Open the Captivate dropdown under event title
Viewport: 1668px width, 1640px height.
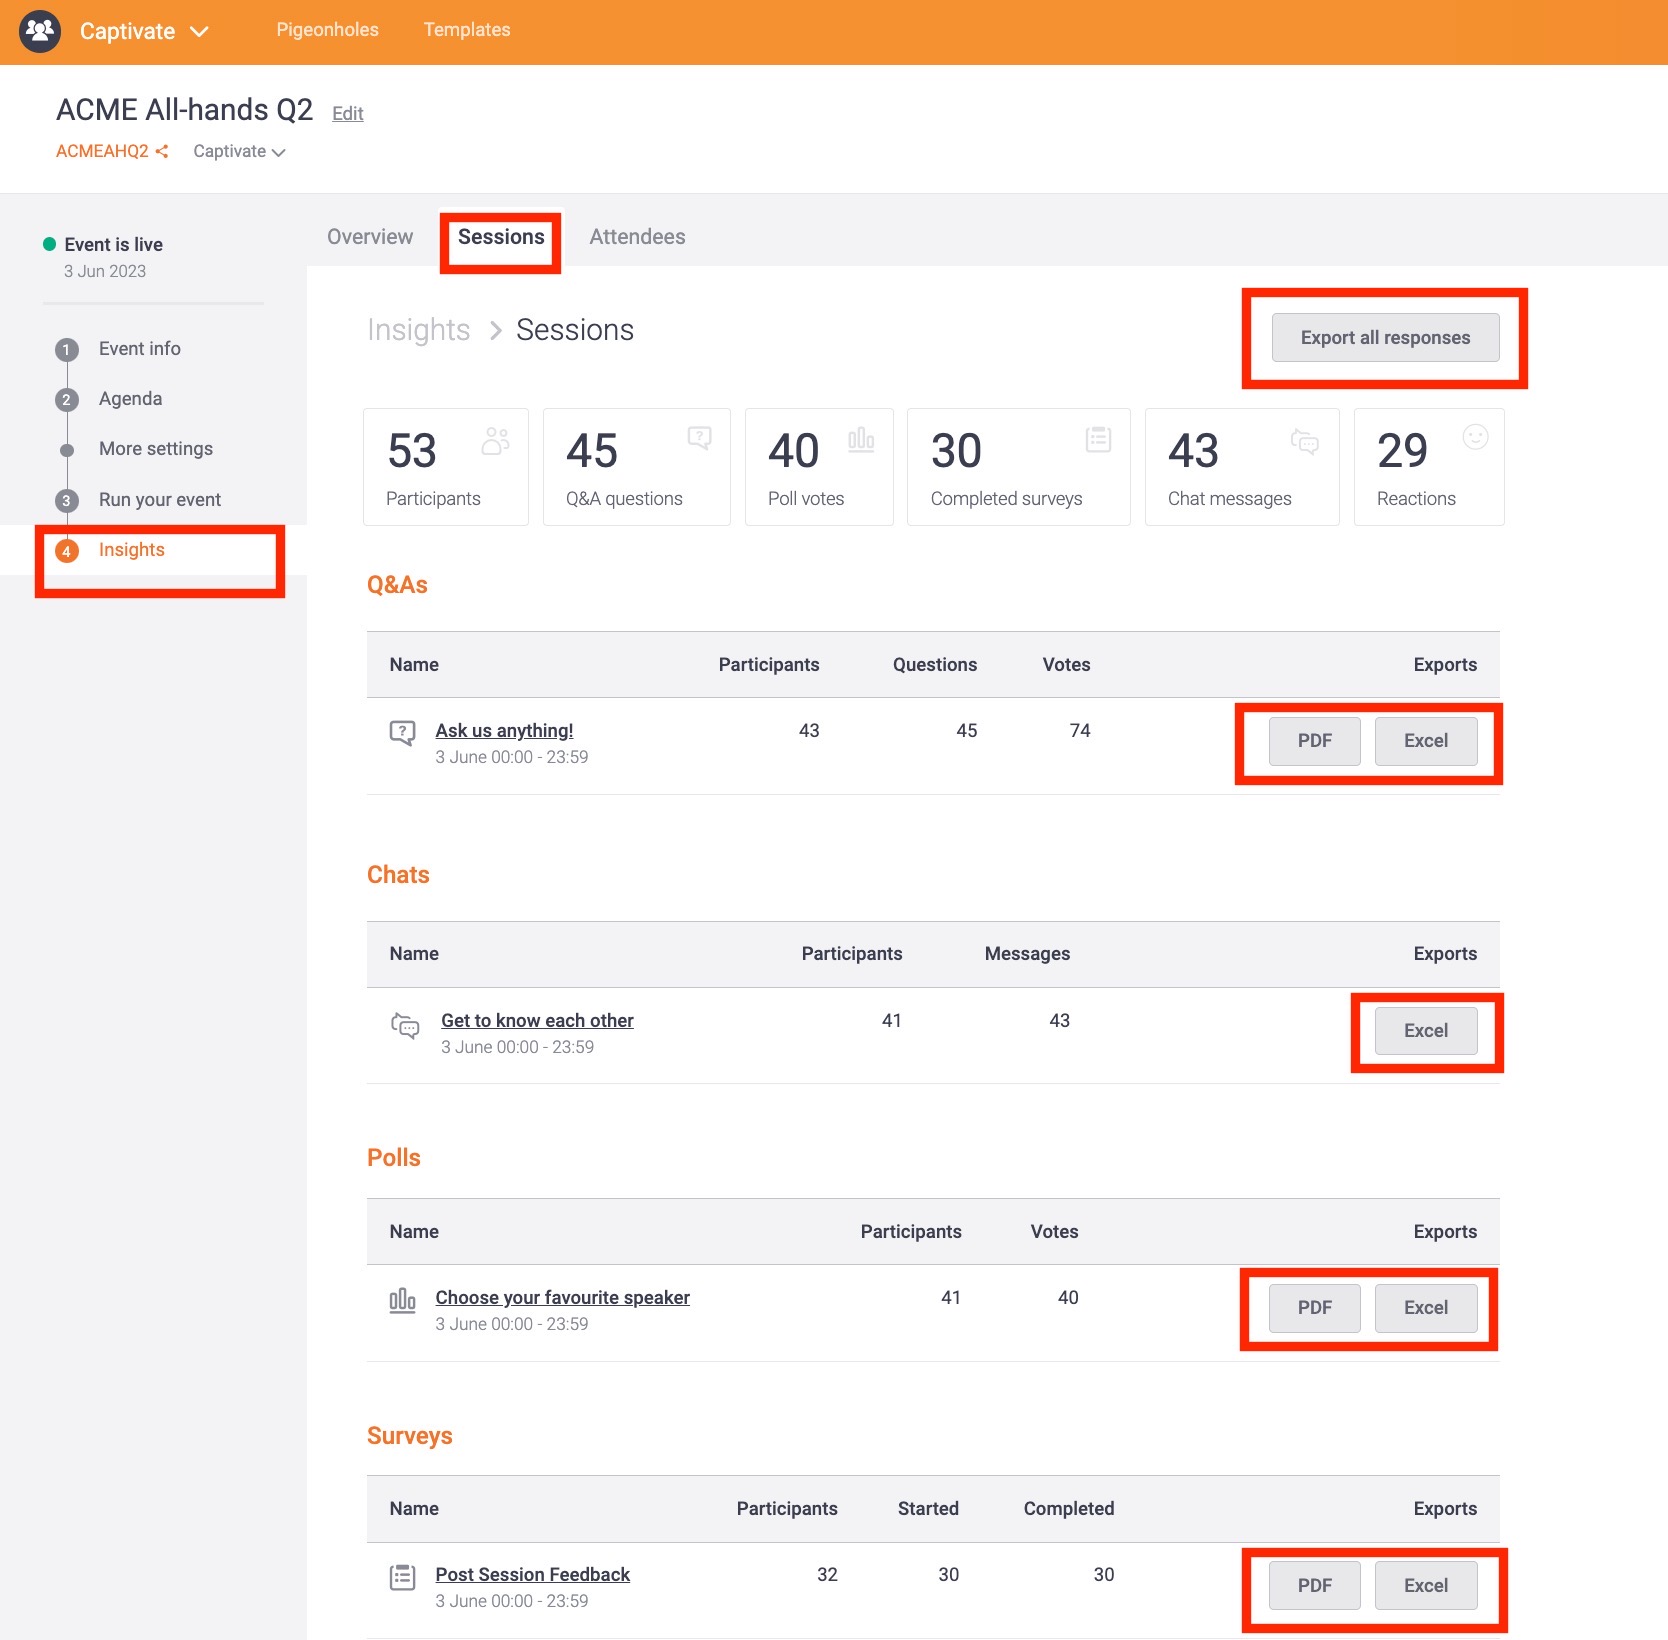tap(239, 152)
